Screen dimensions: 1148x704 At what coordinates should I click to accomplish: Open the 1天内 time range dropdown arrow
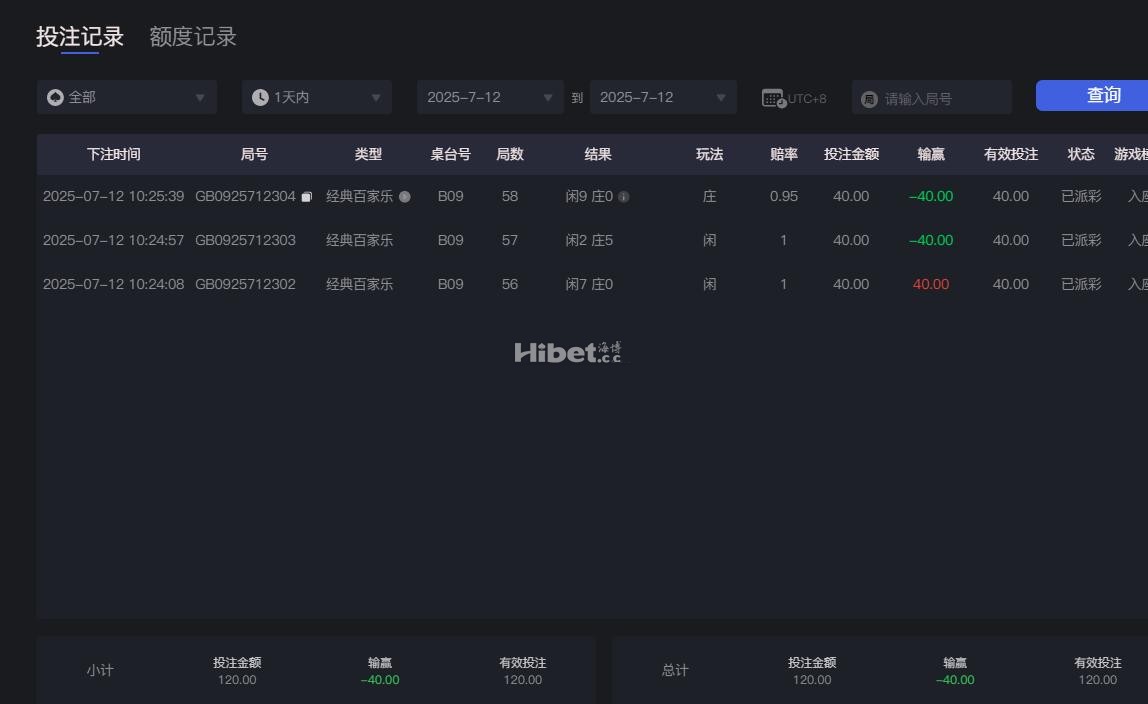[x=376, y=97]
